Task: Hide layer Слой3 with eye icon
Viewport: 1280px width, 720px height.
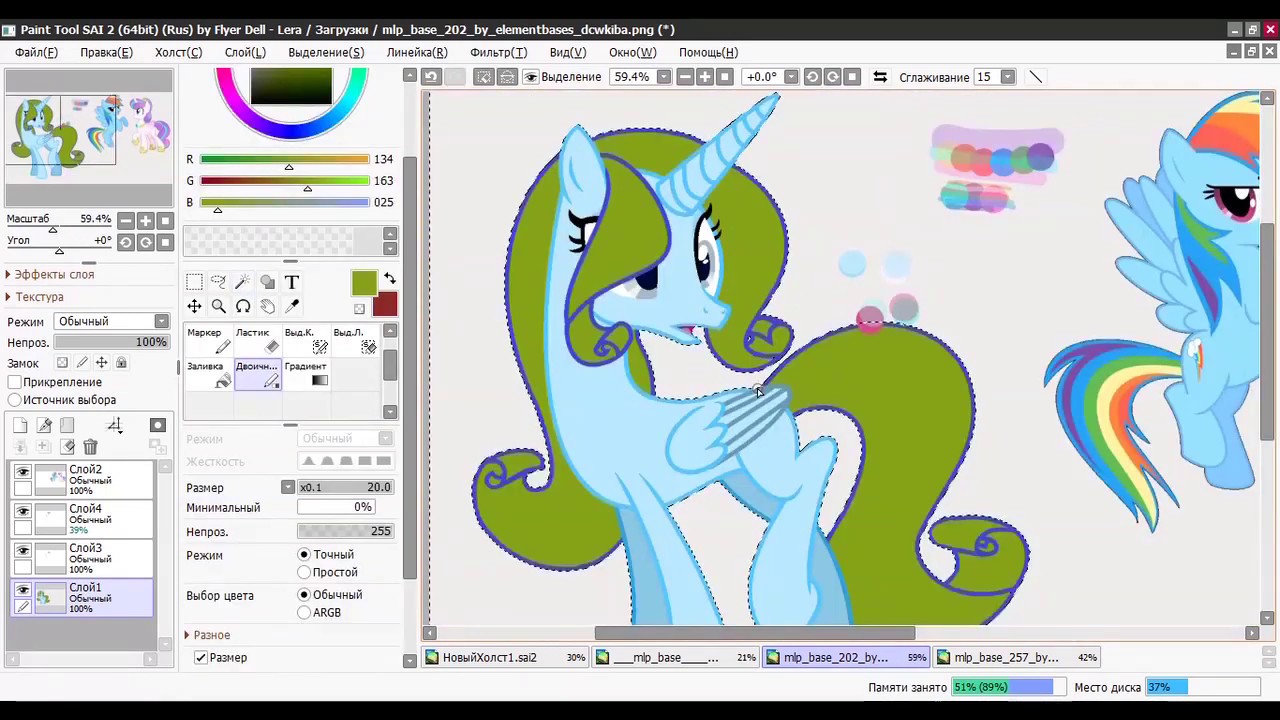Action: [x=23, y=550]
